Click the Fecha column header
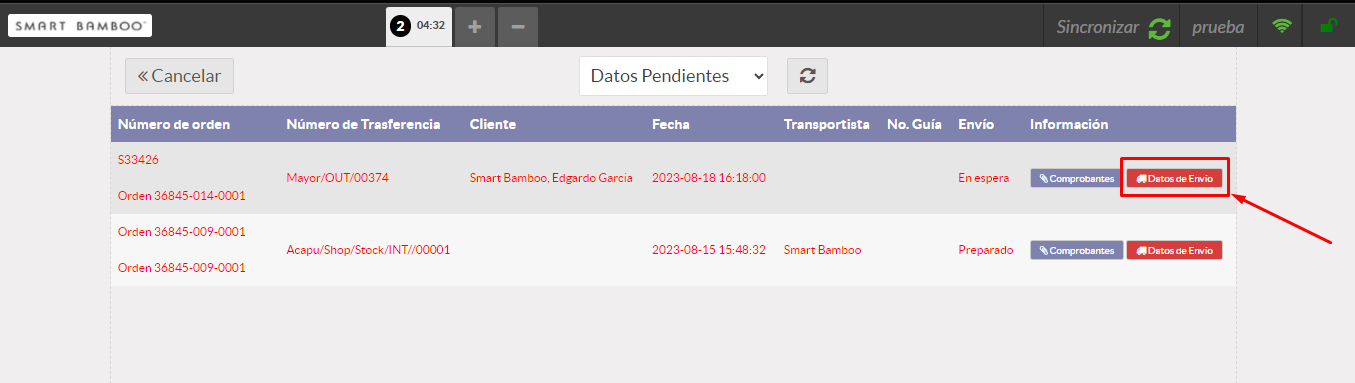 point(670,125)
